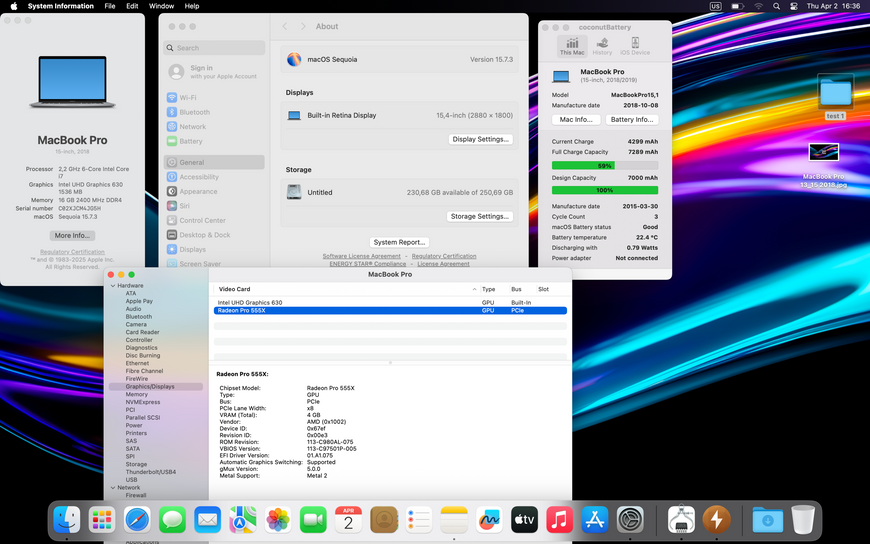870x544 pixels.
Task: Select Bluetooth in System Settings sidebar
Action: click(x=214, y=112)
